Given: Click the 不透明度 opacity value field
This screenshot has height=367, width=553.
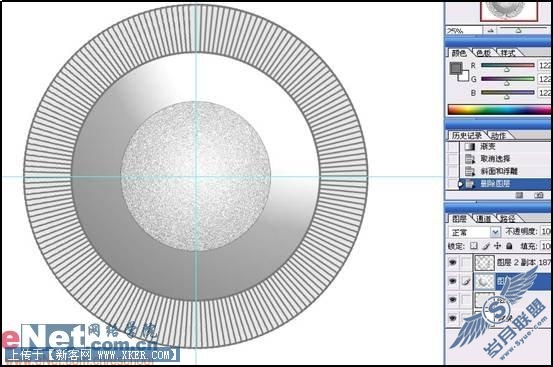Looking at the screenshot, I should point(546,232).
